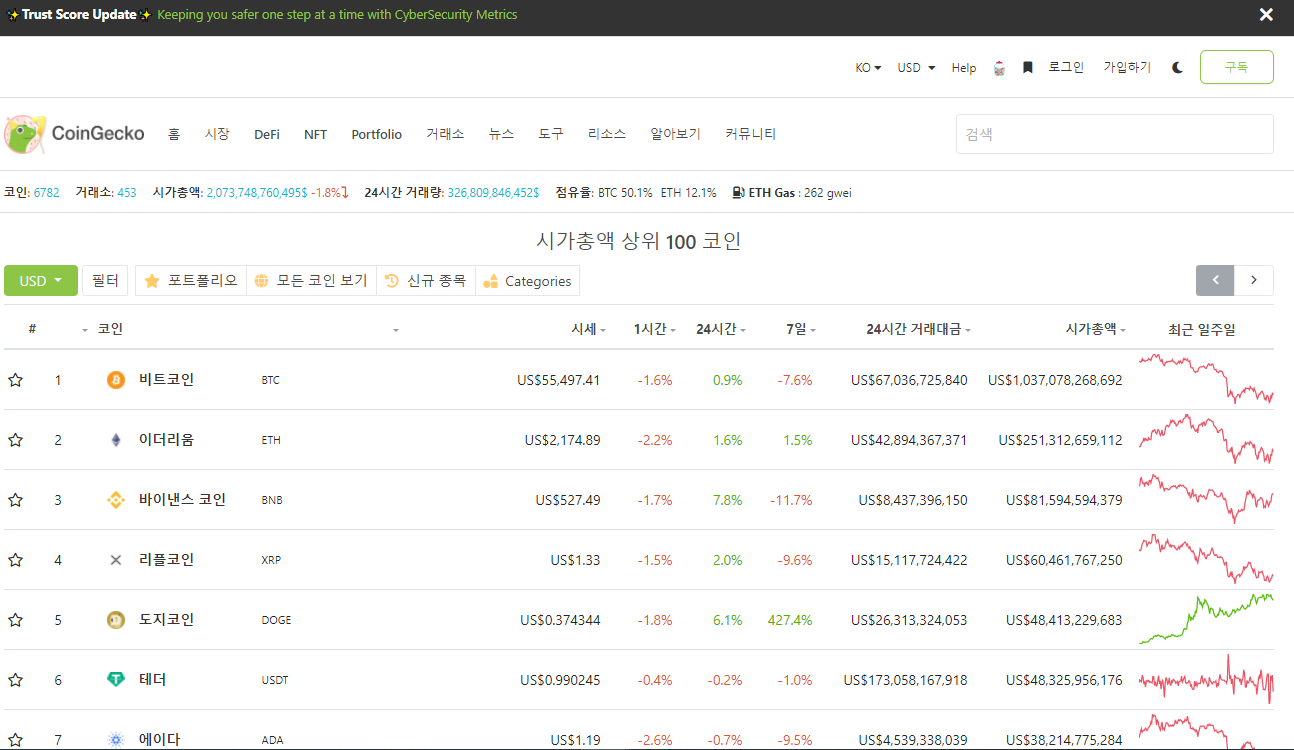The height and width of the screenshot is (750, 1294).
Task: Favorite 테더 with its star
Action: [15, 680]
